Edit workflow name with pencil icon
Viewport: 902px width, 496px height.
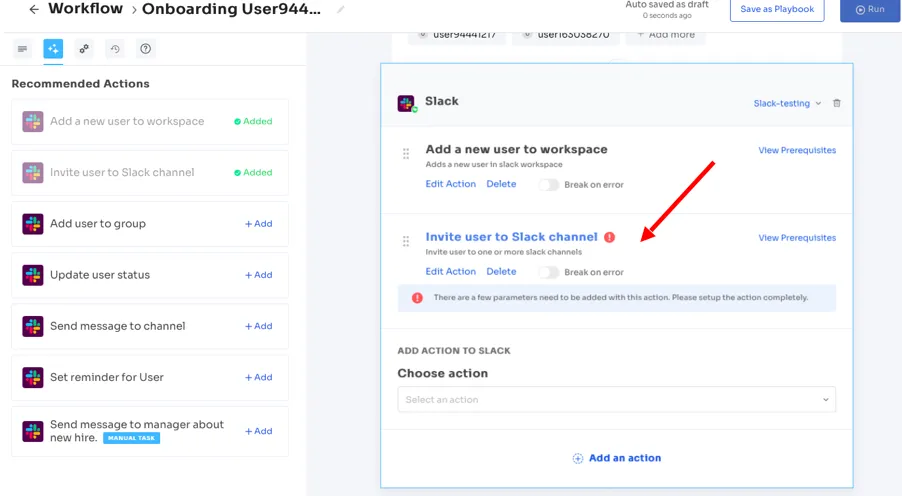[341, 9]
